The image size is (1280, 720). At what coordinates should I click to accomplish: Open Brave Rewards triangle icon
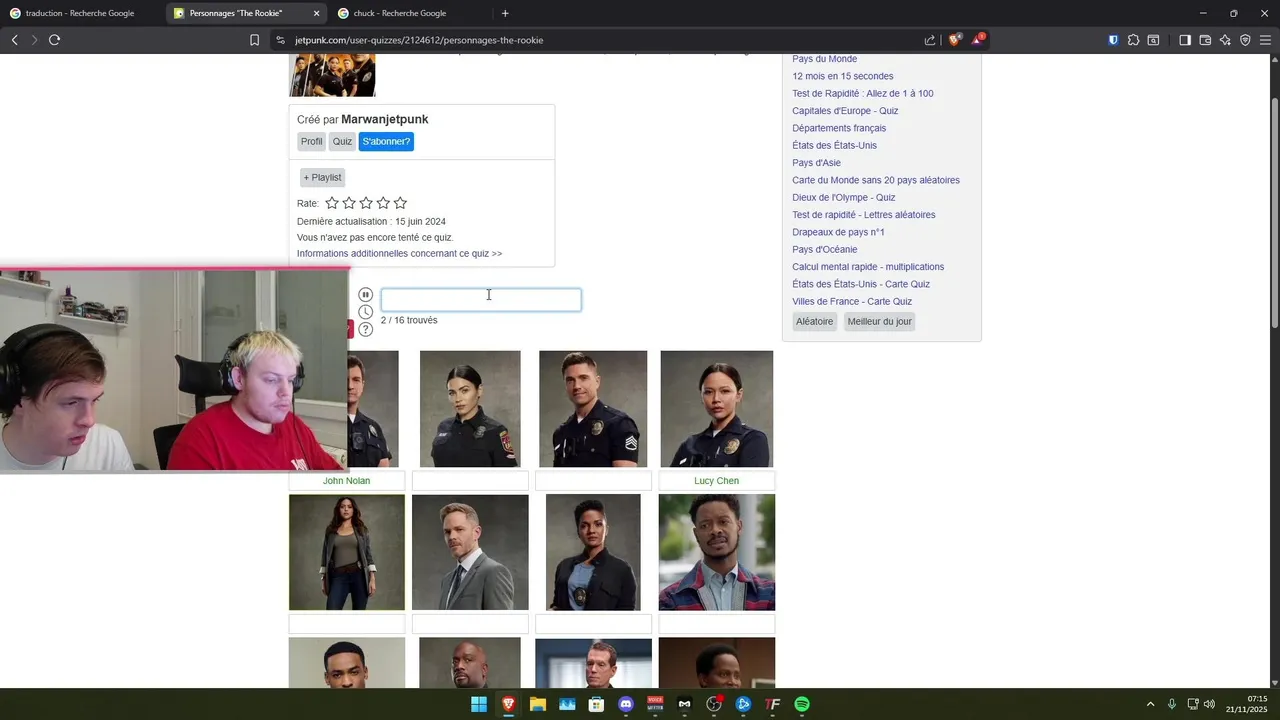pyautogui.click(x=978, y=40)
